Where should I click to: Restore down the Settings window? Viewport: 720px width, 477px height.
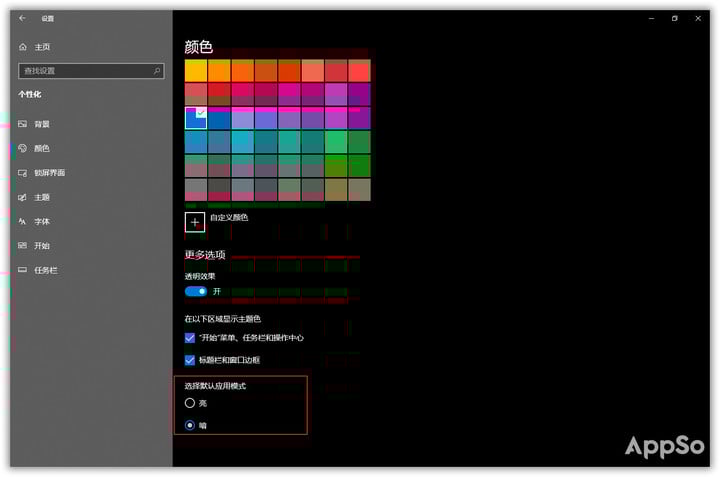pos(675,18)
